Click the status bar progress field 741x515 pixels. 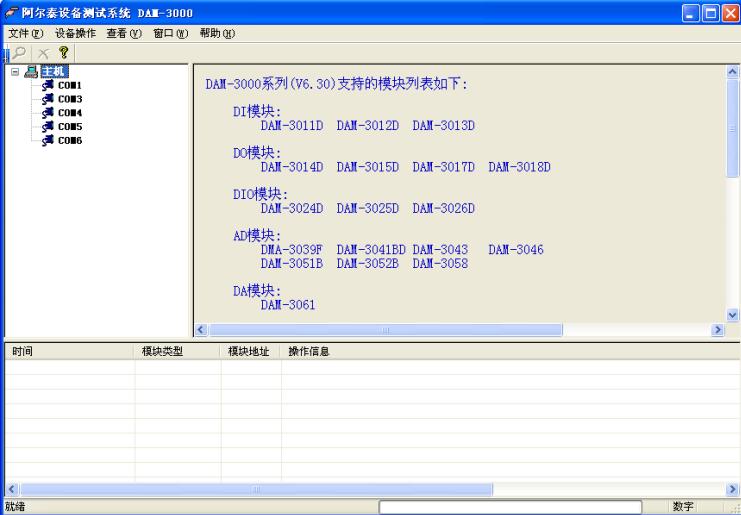(x=510, y=507)
